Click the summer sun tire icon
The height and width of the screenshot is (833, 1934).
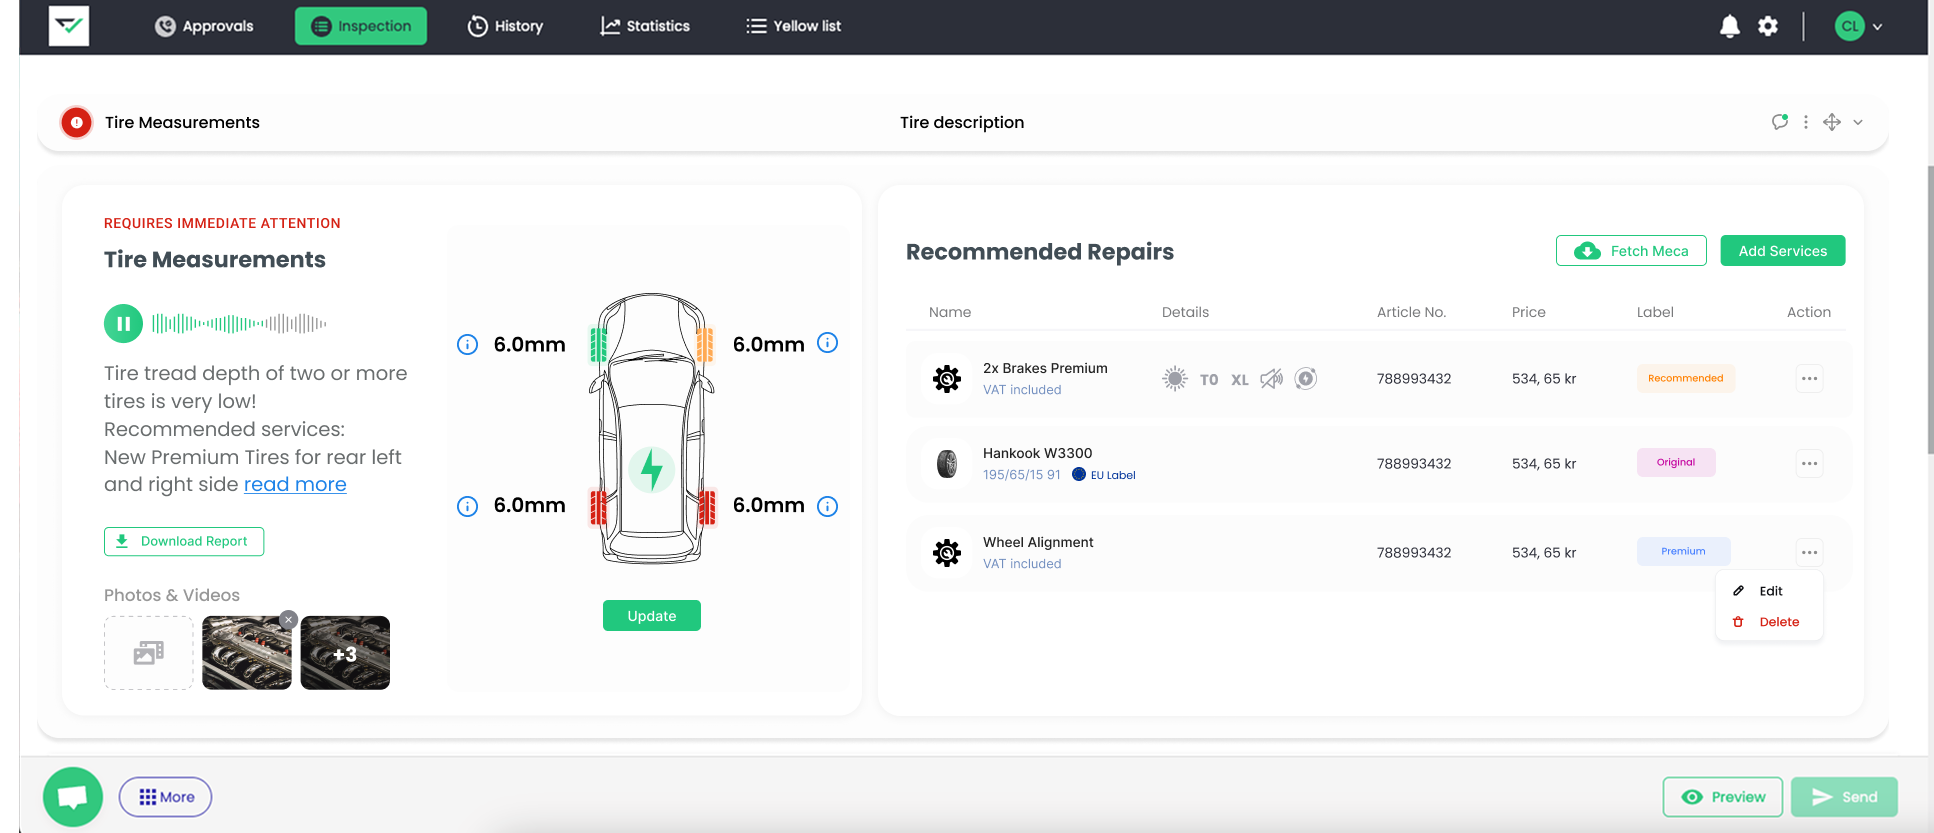tap(1175, 379)
